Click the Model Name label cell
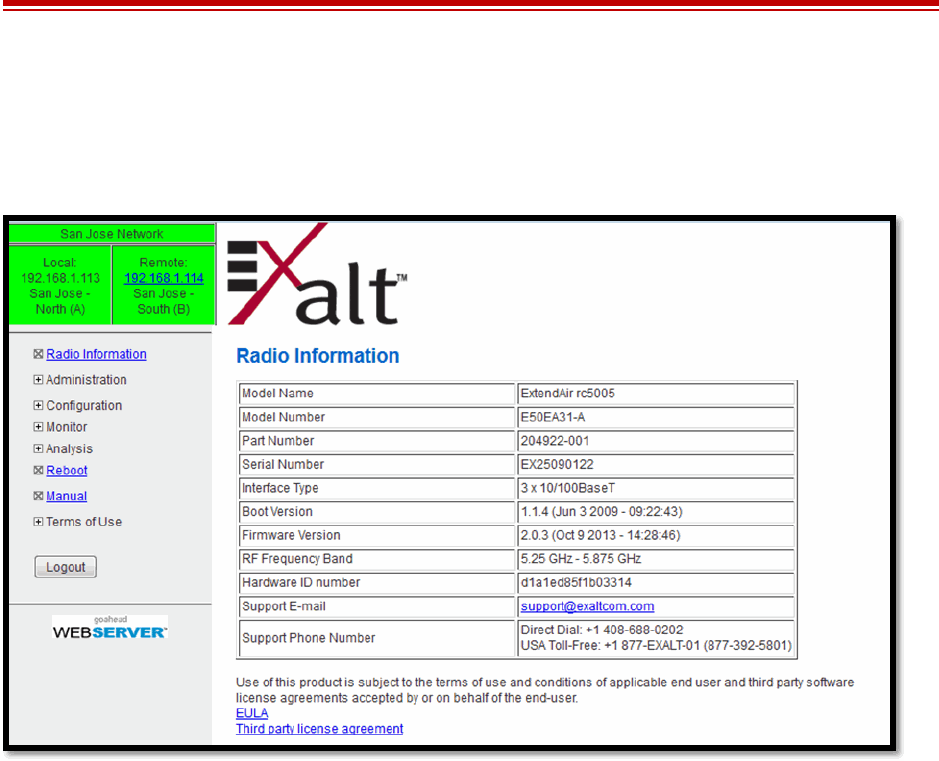Image resolution: width=939 pixels, height=761 pixels. [x=377, y=393]
